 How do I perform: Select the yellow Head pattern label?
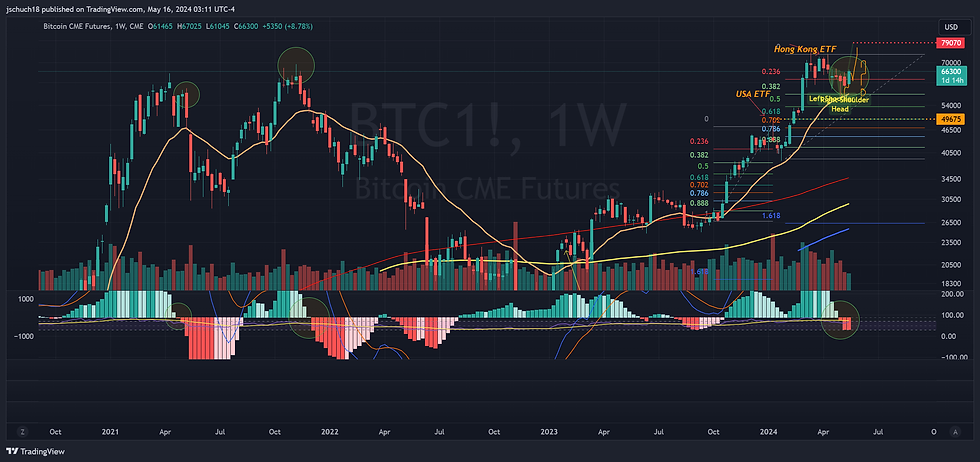(839, 109)
